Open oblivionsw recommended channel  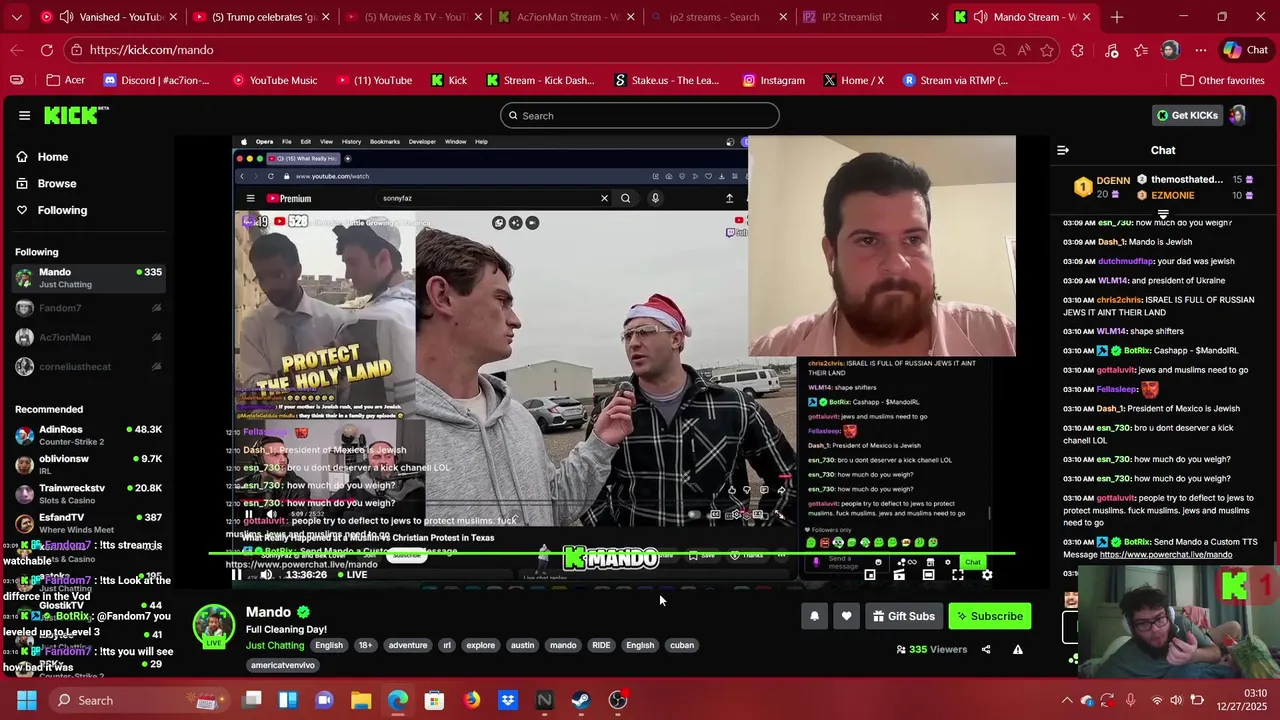point(89,464)
